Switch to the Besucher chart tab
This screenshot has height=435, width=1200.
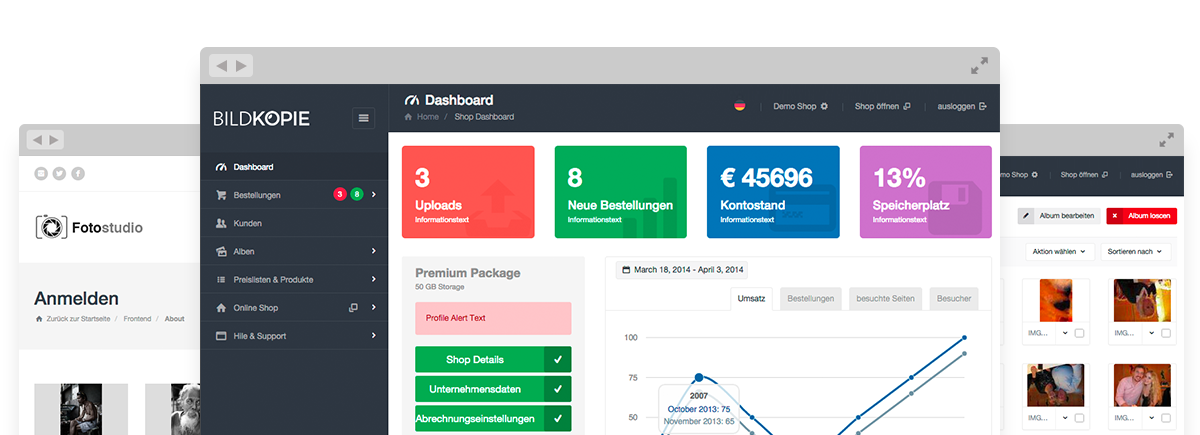click(953, 298)
